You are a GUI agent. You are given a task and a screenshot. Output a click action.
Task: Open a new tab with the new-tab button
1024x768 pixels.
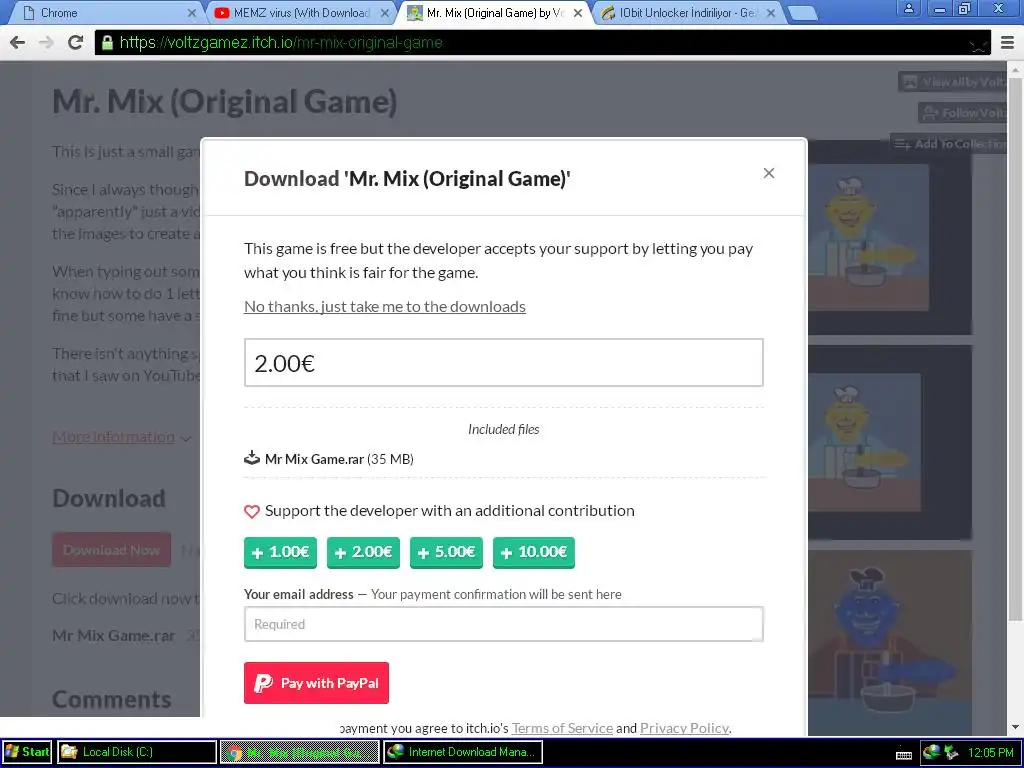pyautogui.click(x=802, y=13)
